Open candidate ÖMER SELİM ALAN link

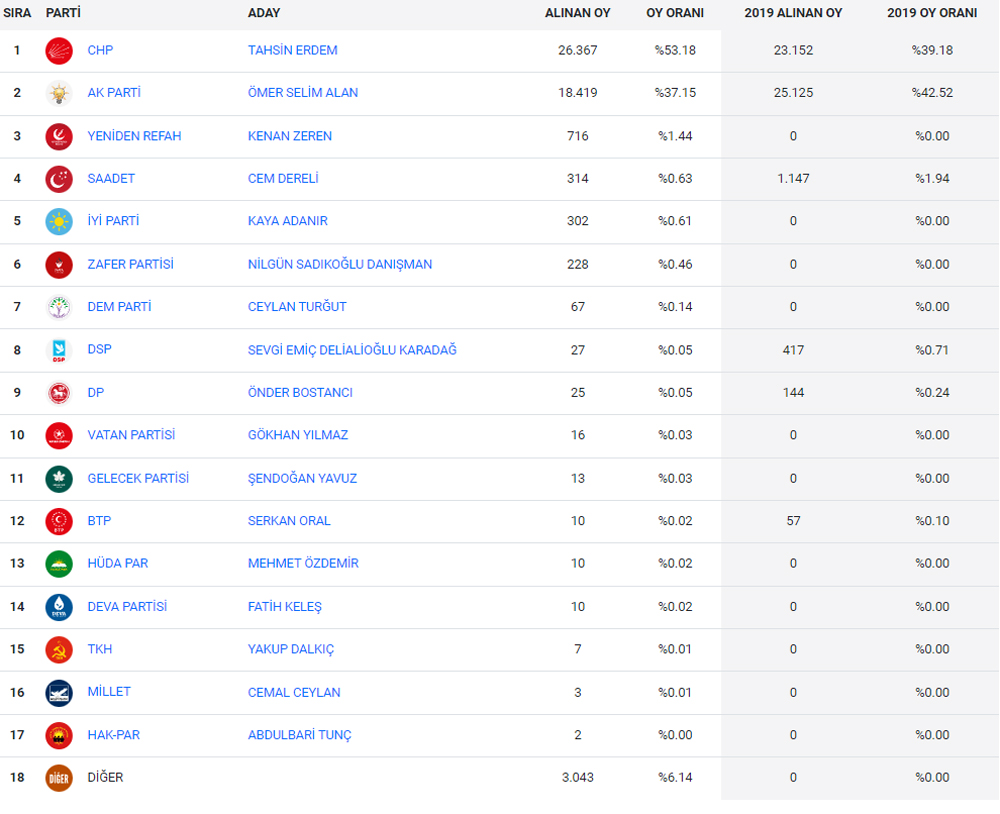pos(303,93)
